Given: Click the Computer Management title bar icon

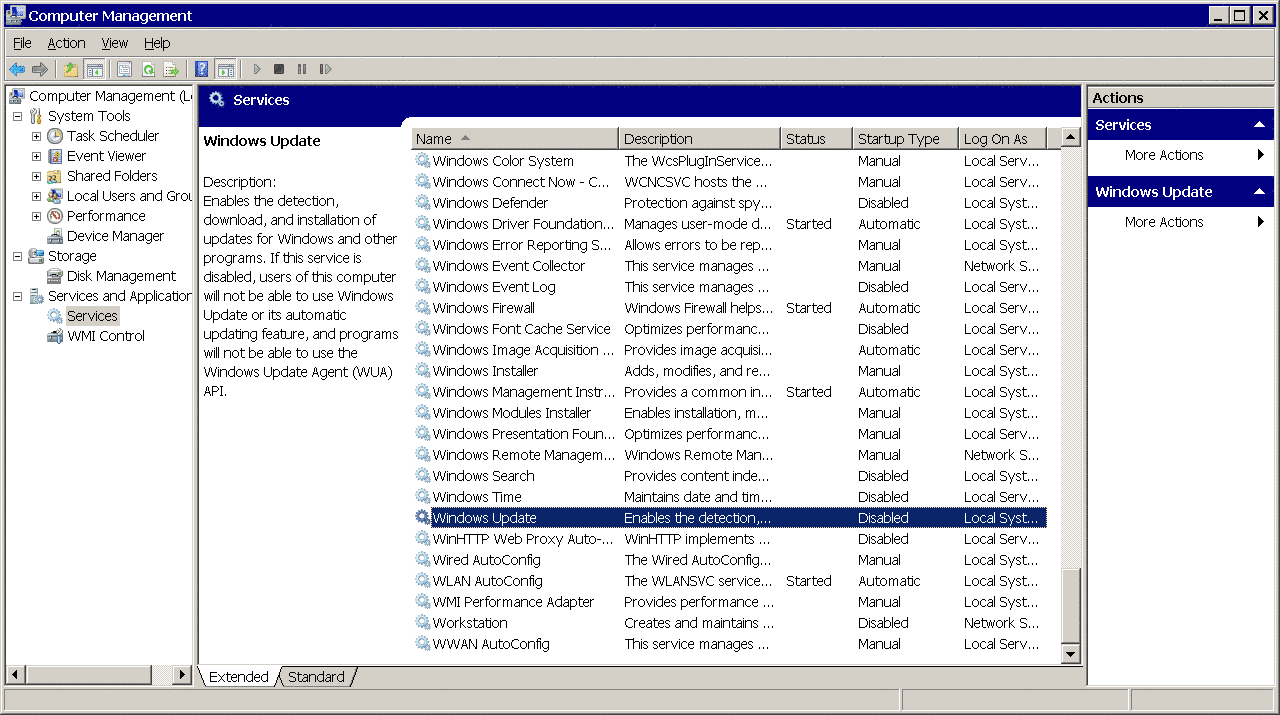Looking at the screenshot, I should [15, 15].
